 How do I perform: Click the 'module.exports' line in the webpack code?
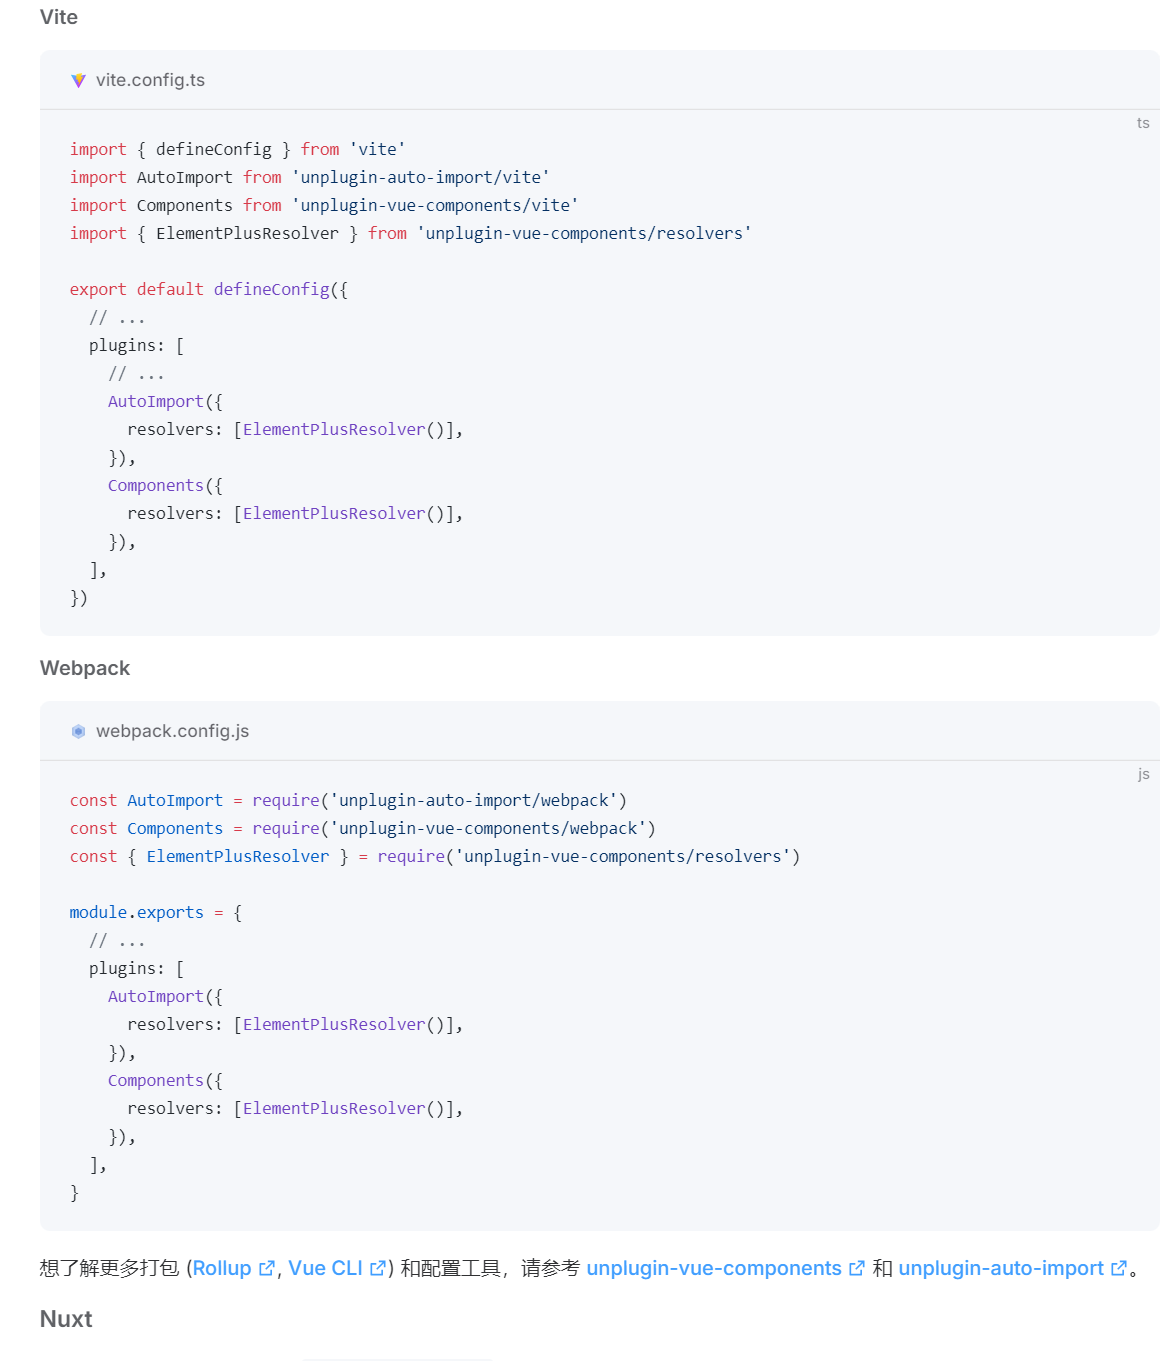[x=155, y=913]
